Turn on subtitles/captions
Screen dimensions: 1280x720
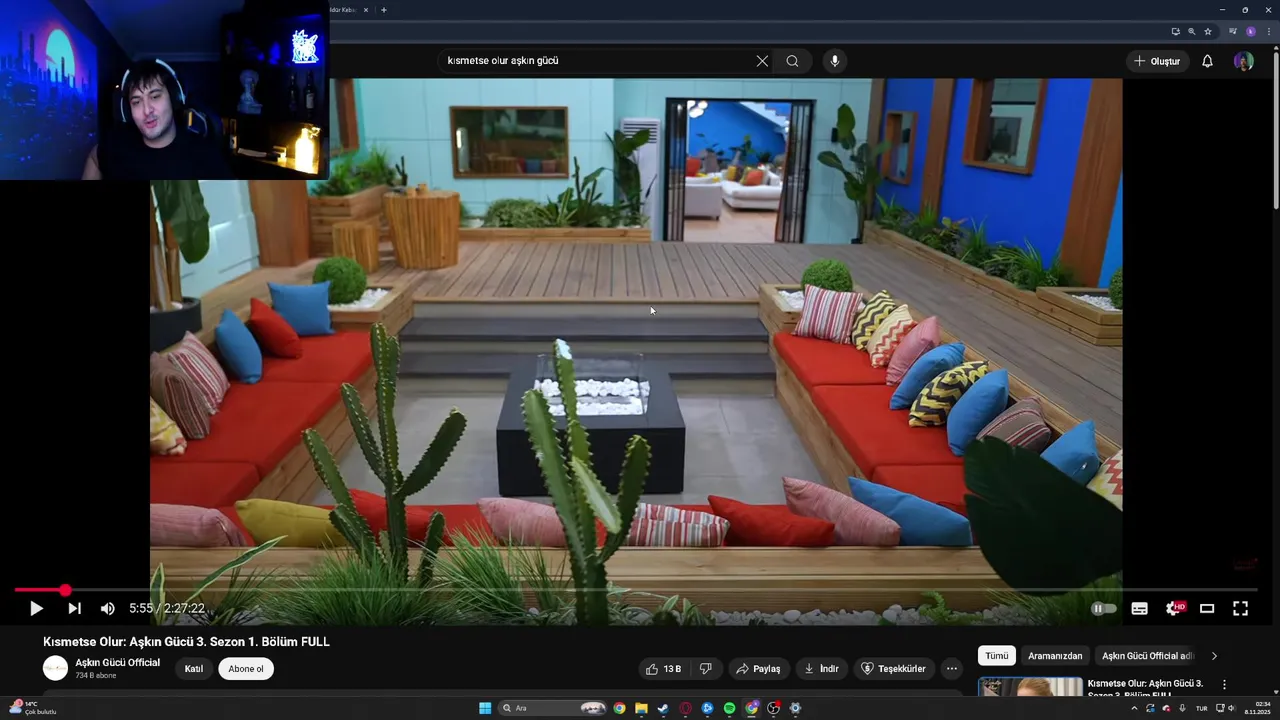tap(1139, 608)
